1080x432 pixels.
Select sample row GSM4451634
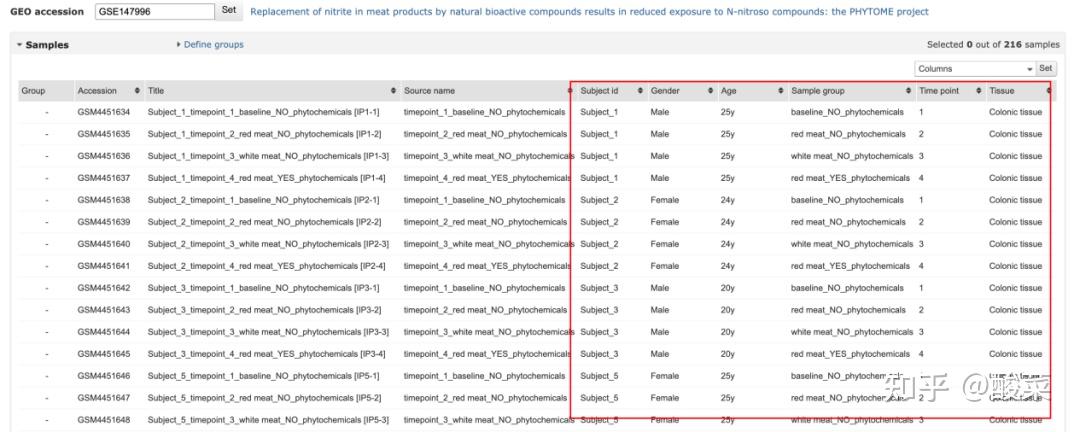[x=104, y=112]
